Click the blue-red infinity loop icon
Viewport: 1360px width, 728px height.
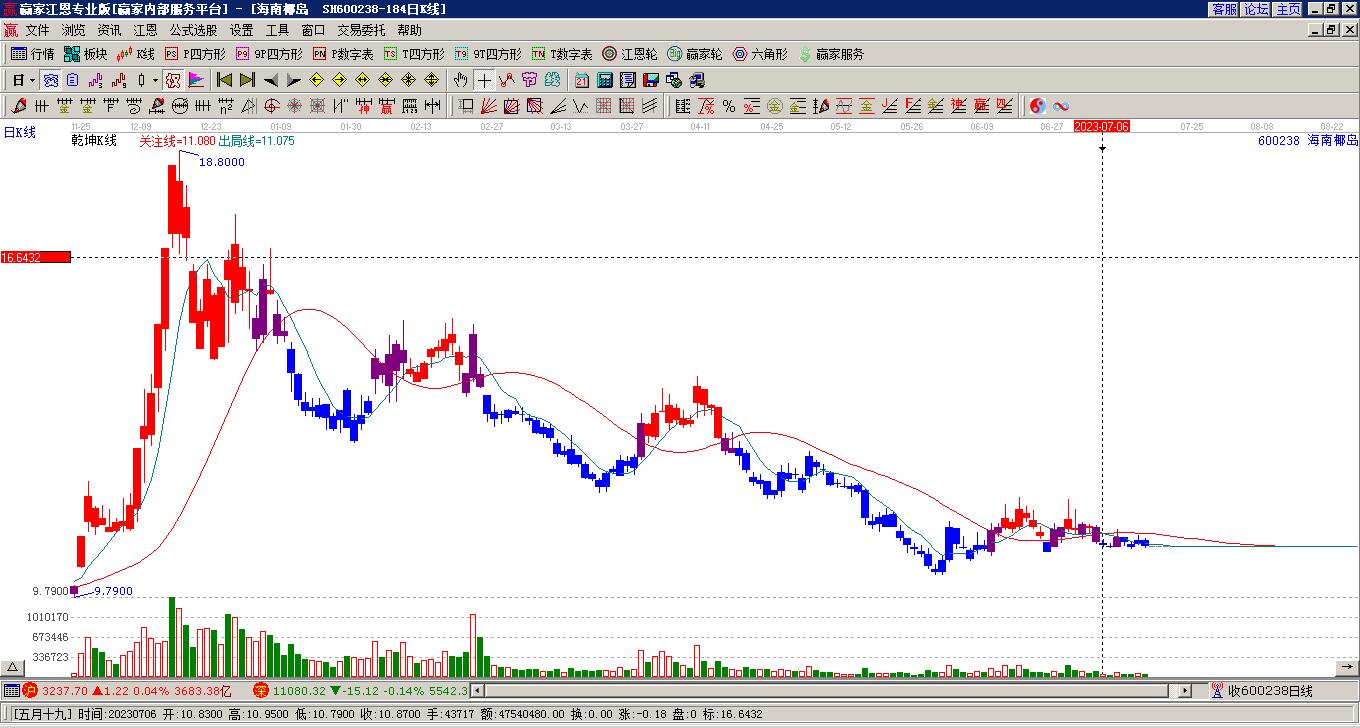tap(1061, 106)
